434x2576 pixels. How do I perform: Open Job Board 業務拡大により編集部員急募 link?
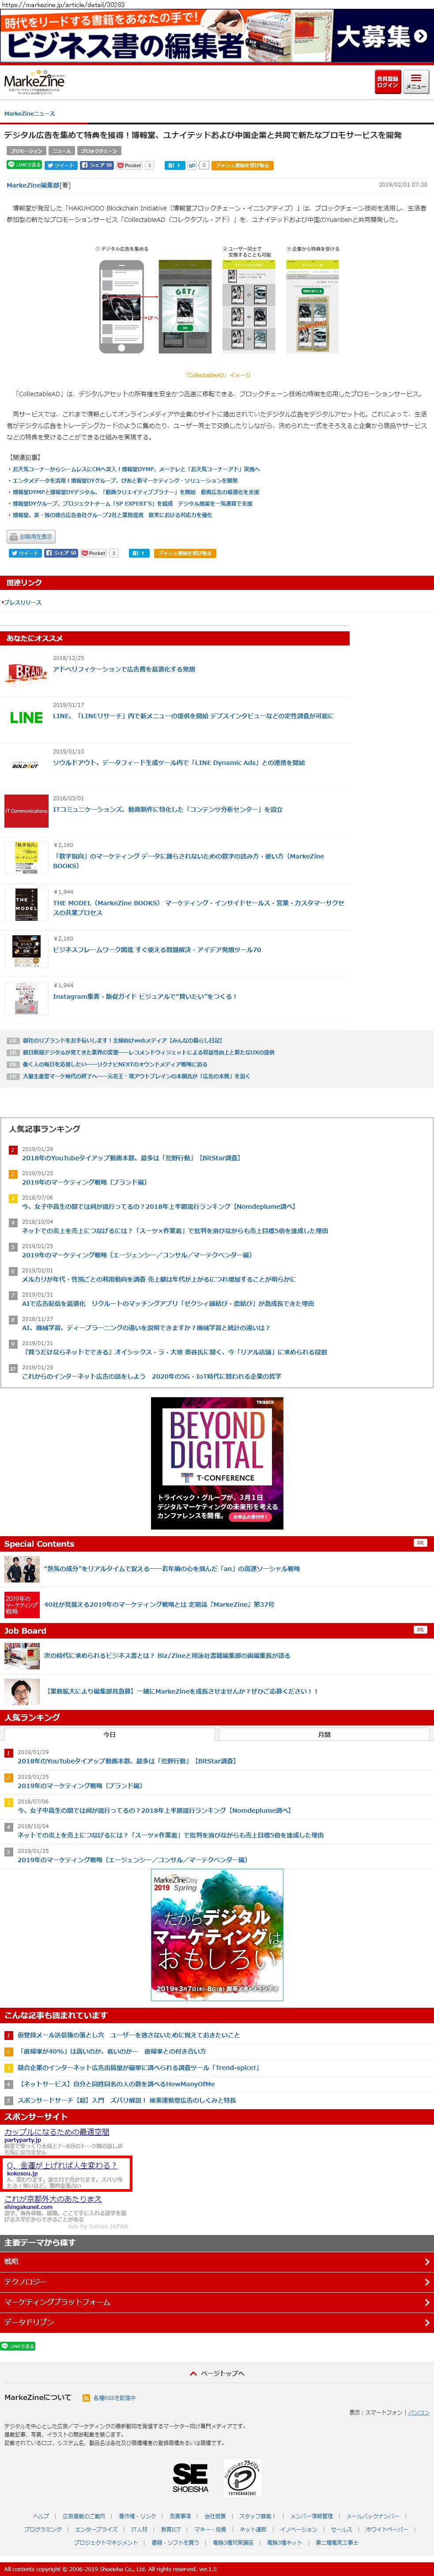(182, 1691)
